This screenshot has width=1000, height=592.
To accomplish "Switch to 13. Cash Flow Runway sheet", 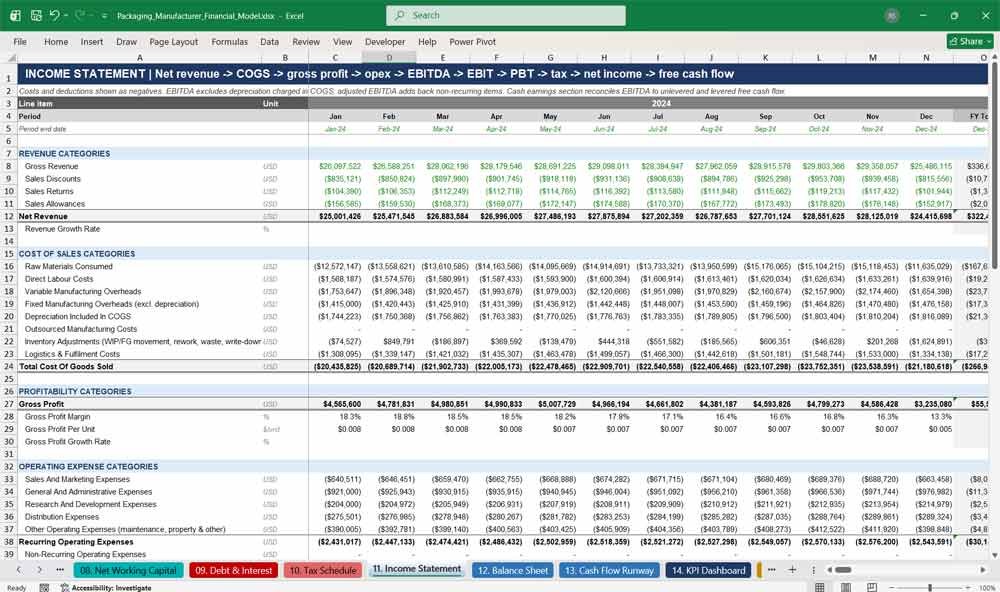I will point(609,570).
